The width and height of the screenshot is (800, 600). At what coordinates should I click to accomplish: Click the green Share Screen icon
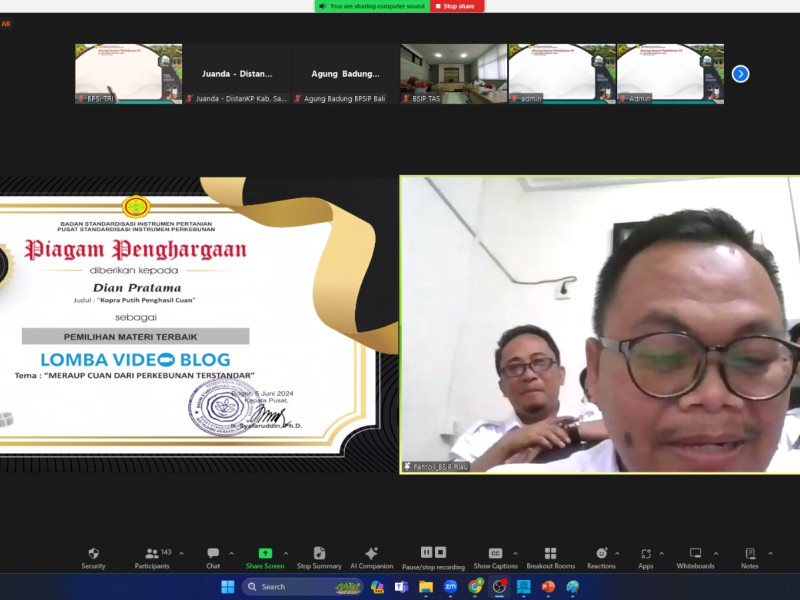pos(265,553)
